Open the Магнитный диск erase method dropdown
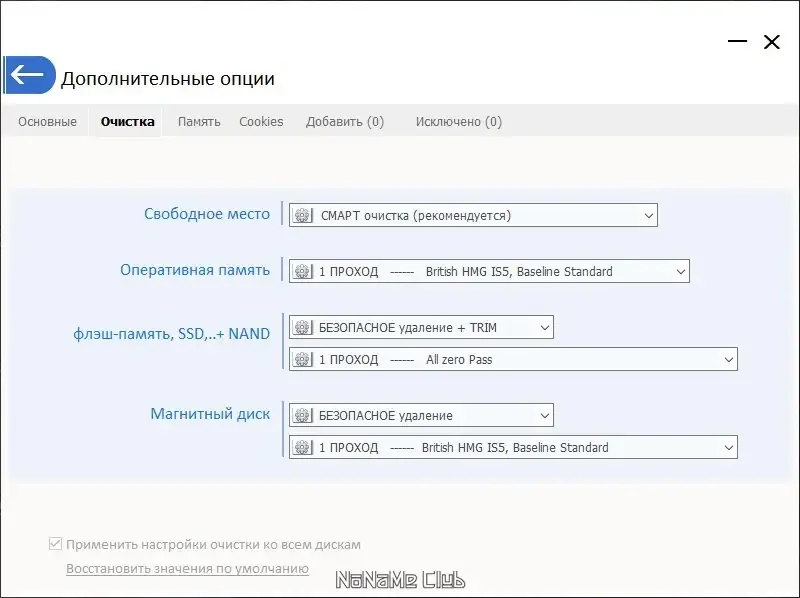This screenshot has width=800, height=598. 545,414
